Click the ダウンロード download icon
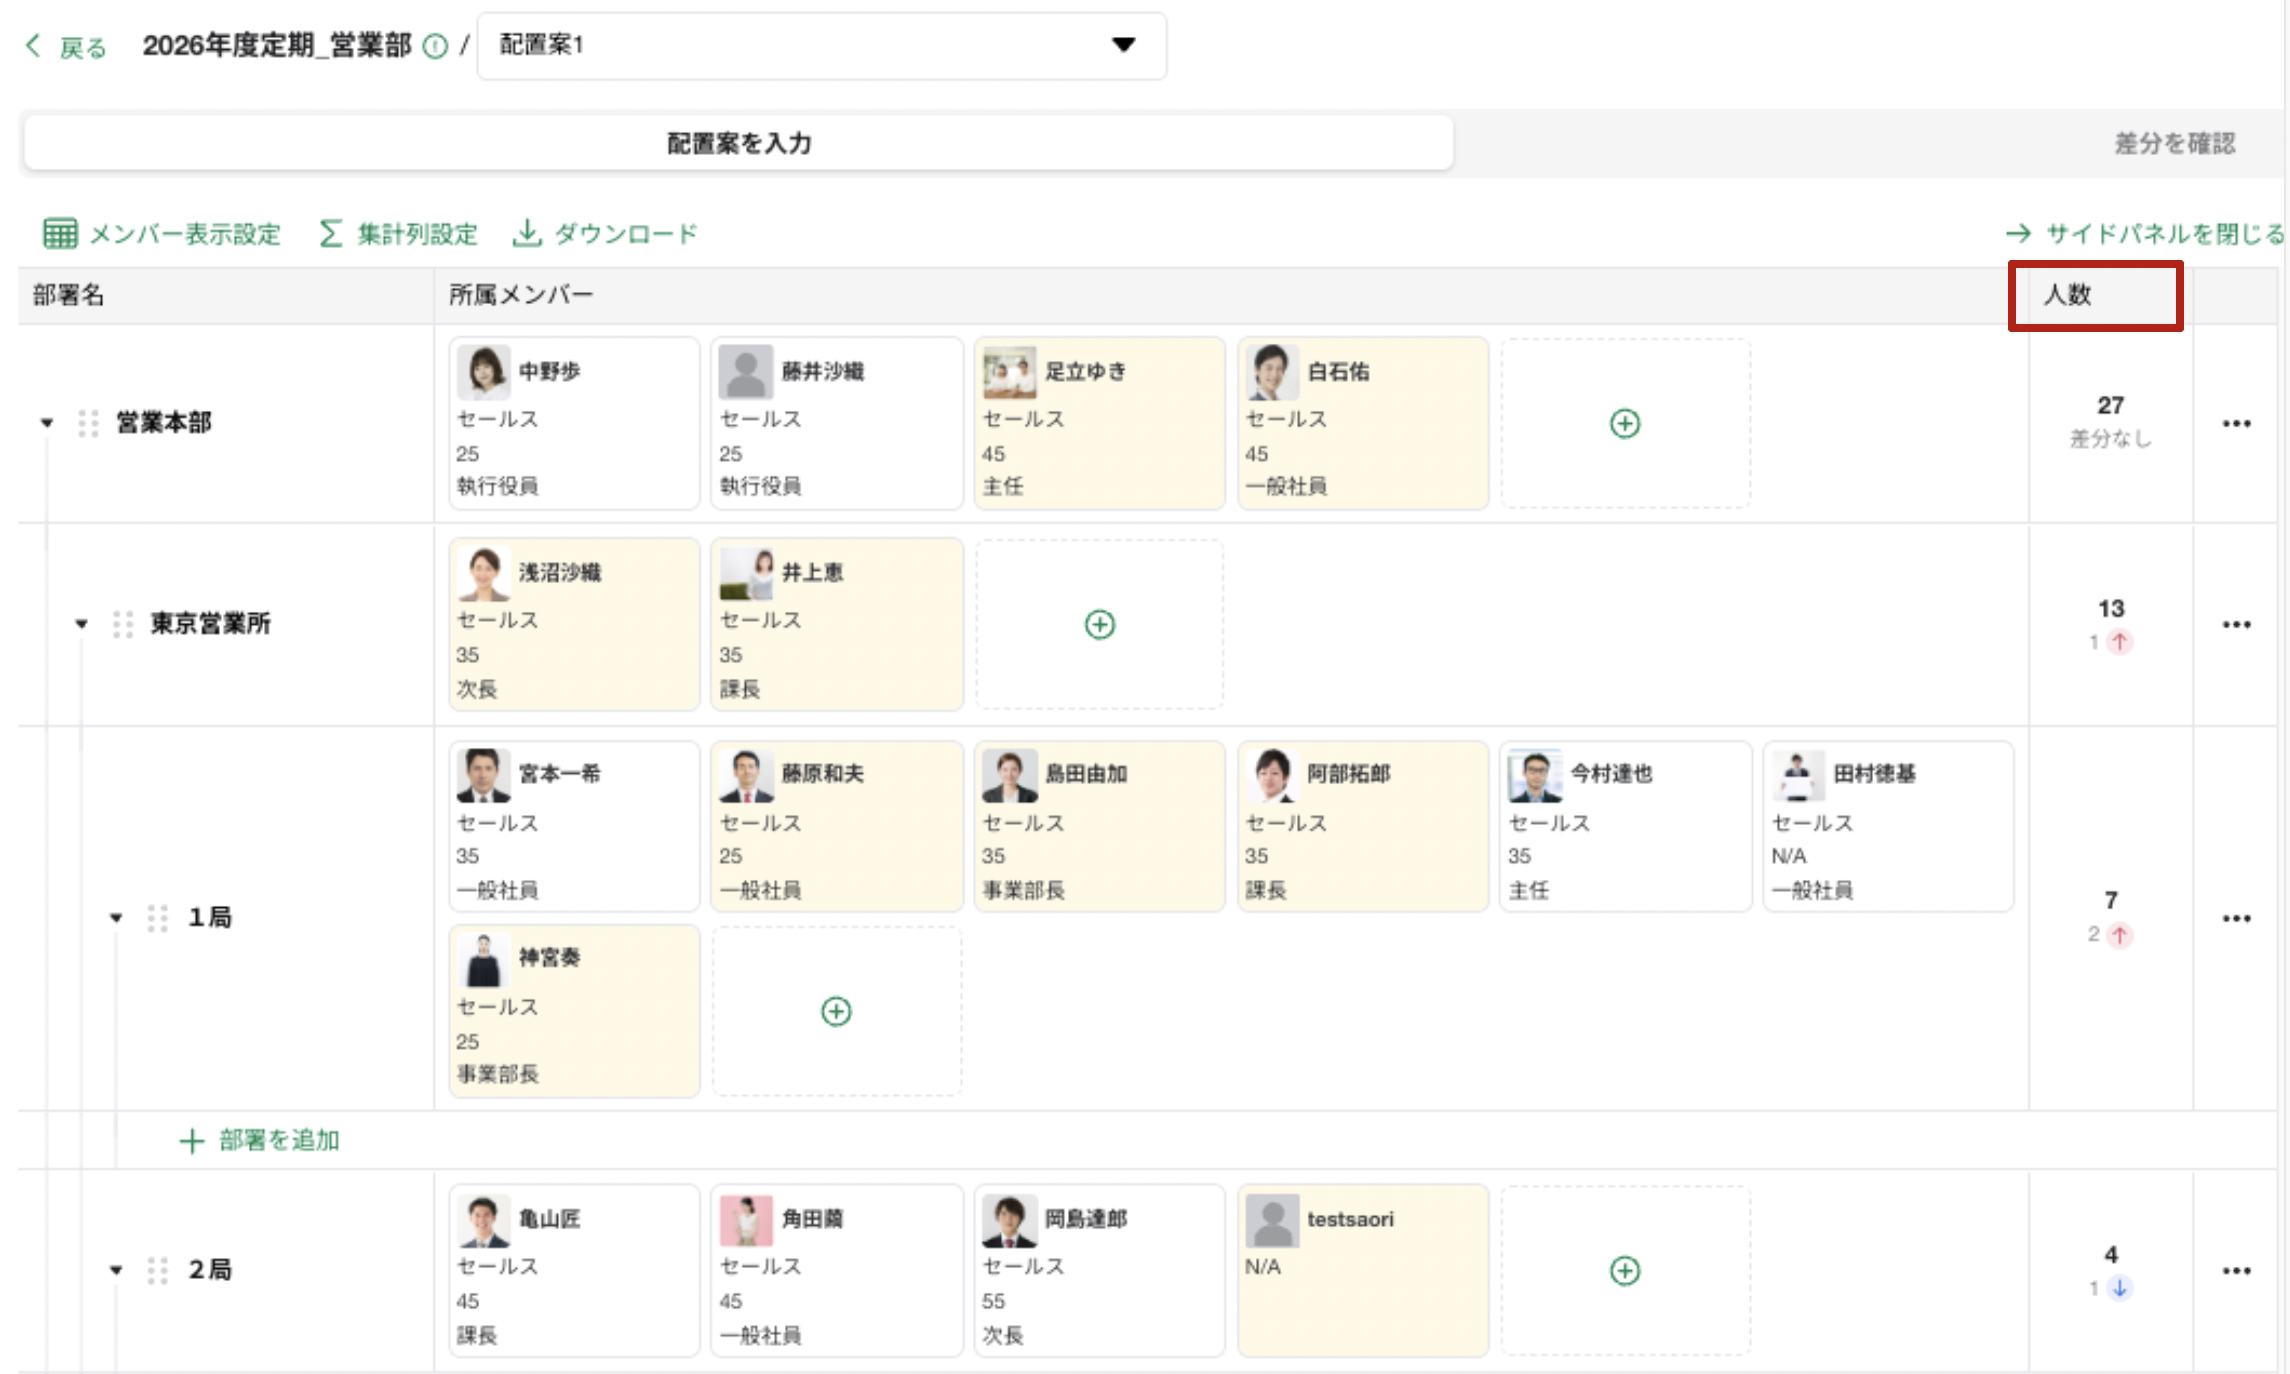2290x1374 pixels. [527, 233]
